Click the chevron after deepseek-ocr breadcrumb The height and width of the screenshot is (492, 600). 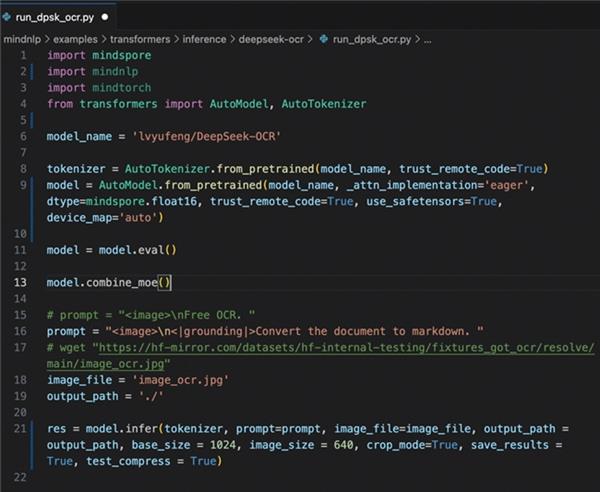pos(310,39)
